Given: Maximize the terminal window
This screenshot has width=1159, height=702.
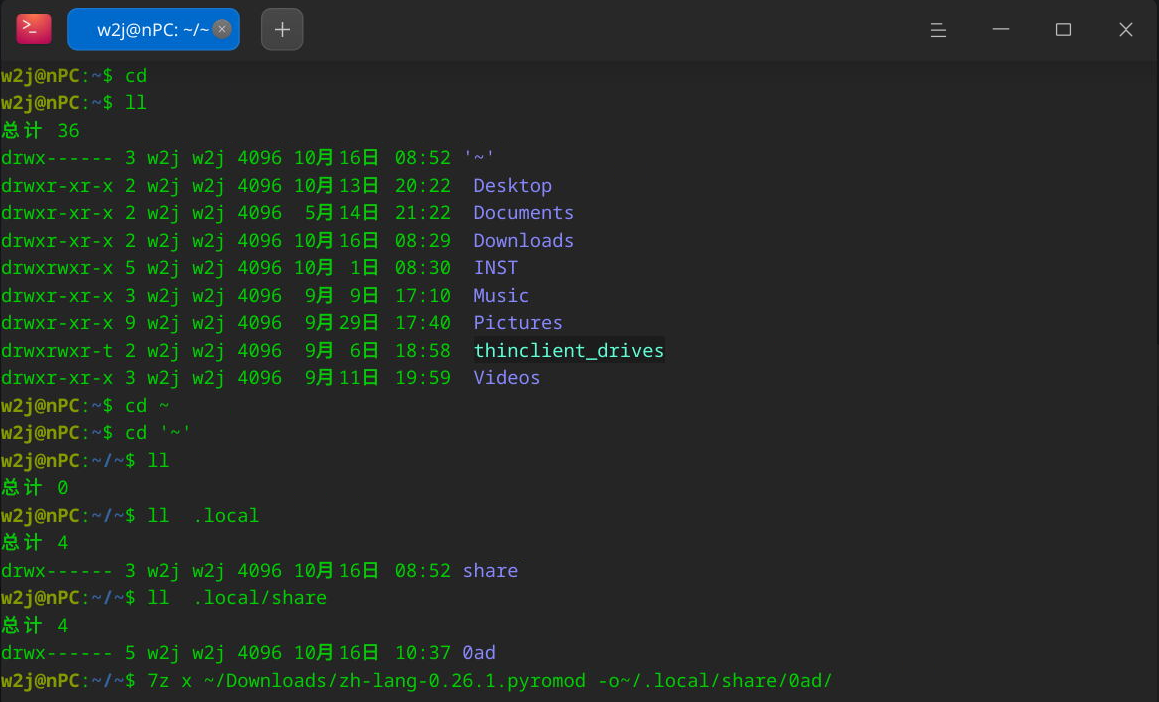Looking at the screenshot, I should (x=1063, y=30).
